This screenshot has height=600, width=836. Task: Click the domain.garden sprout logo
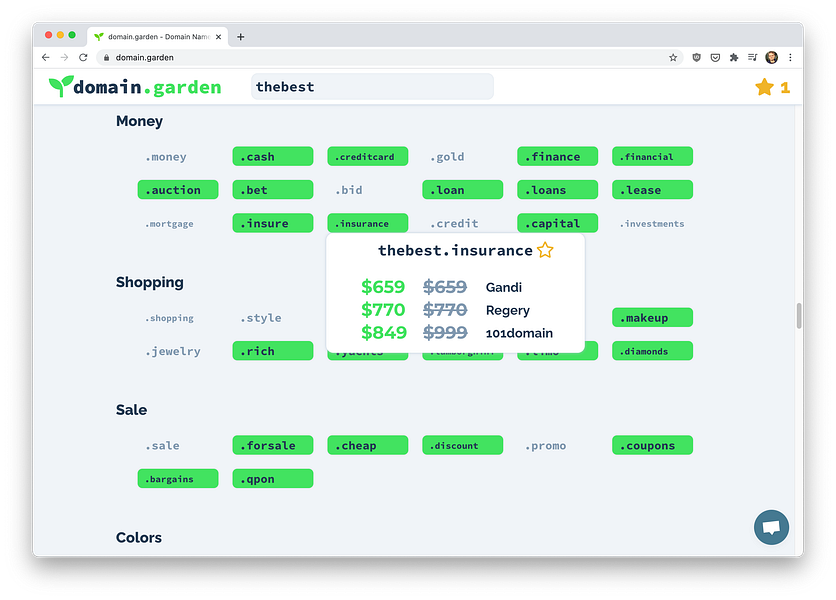(60, 86)
